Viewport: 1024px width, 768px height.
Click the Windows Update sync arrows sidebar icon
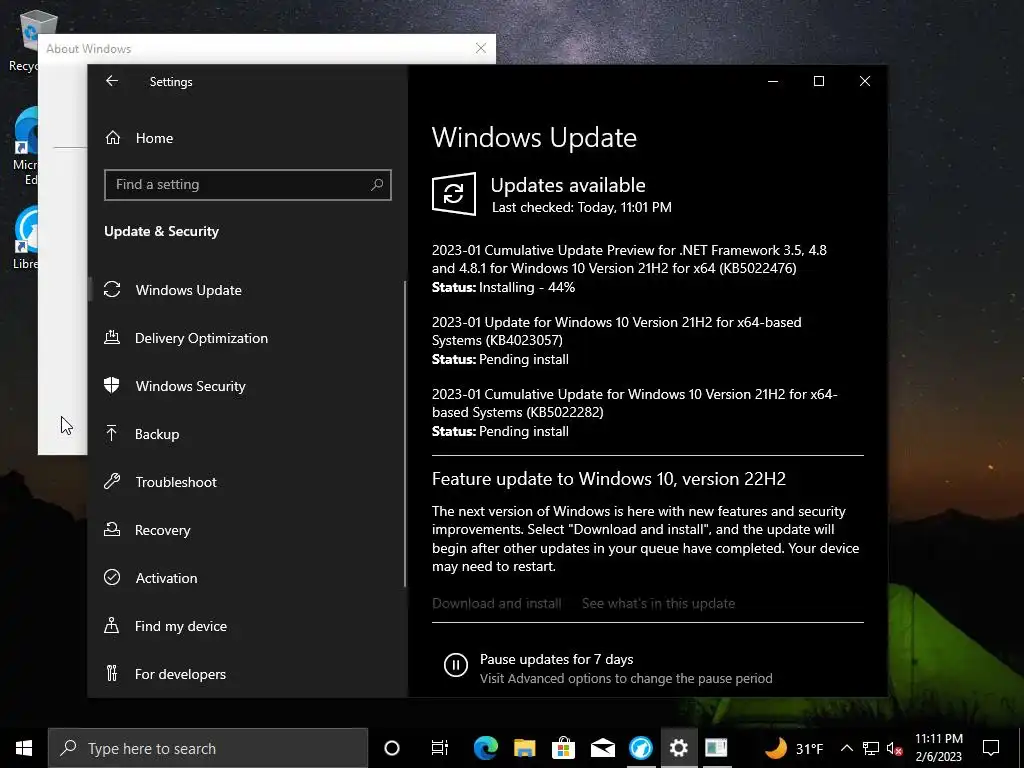[112, 289]
